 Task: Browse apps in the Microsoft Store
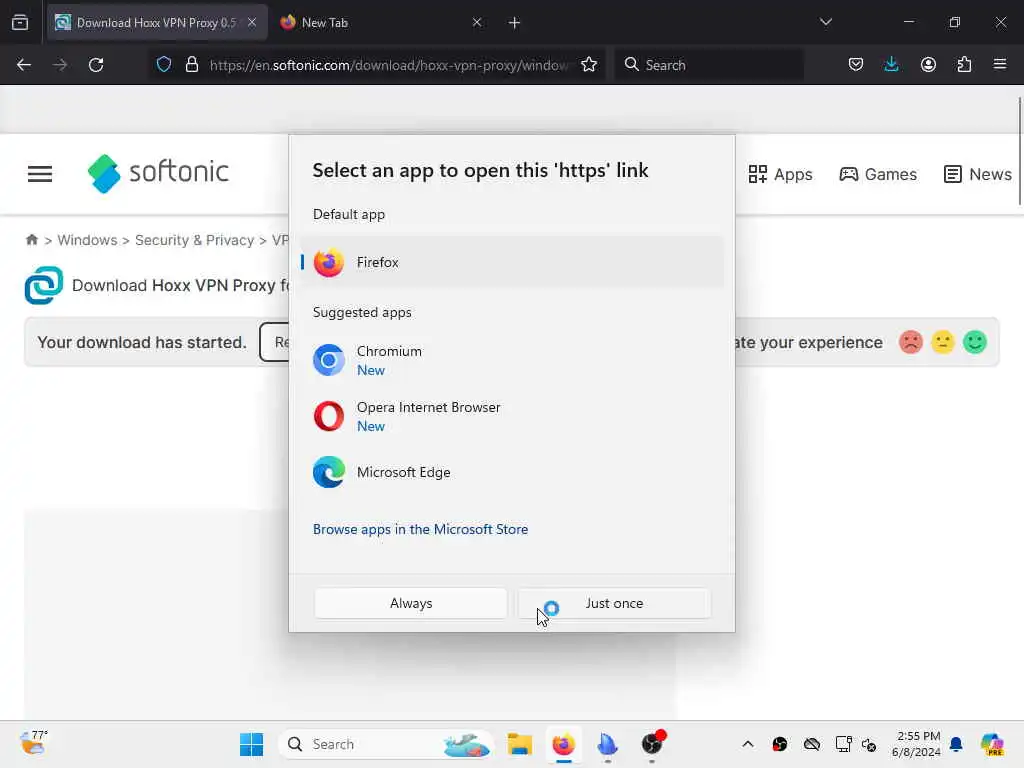click(x=420, y=529)
